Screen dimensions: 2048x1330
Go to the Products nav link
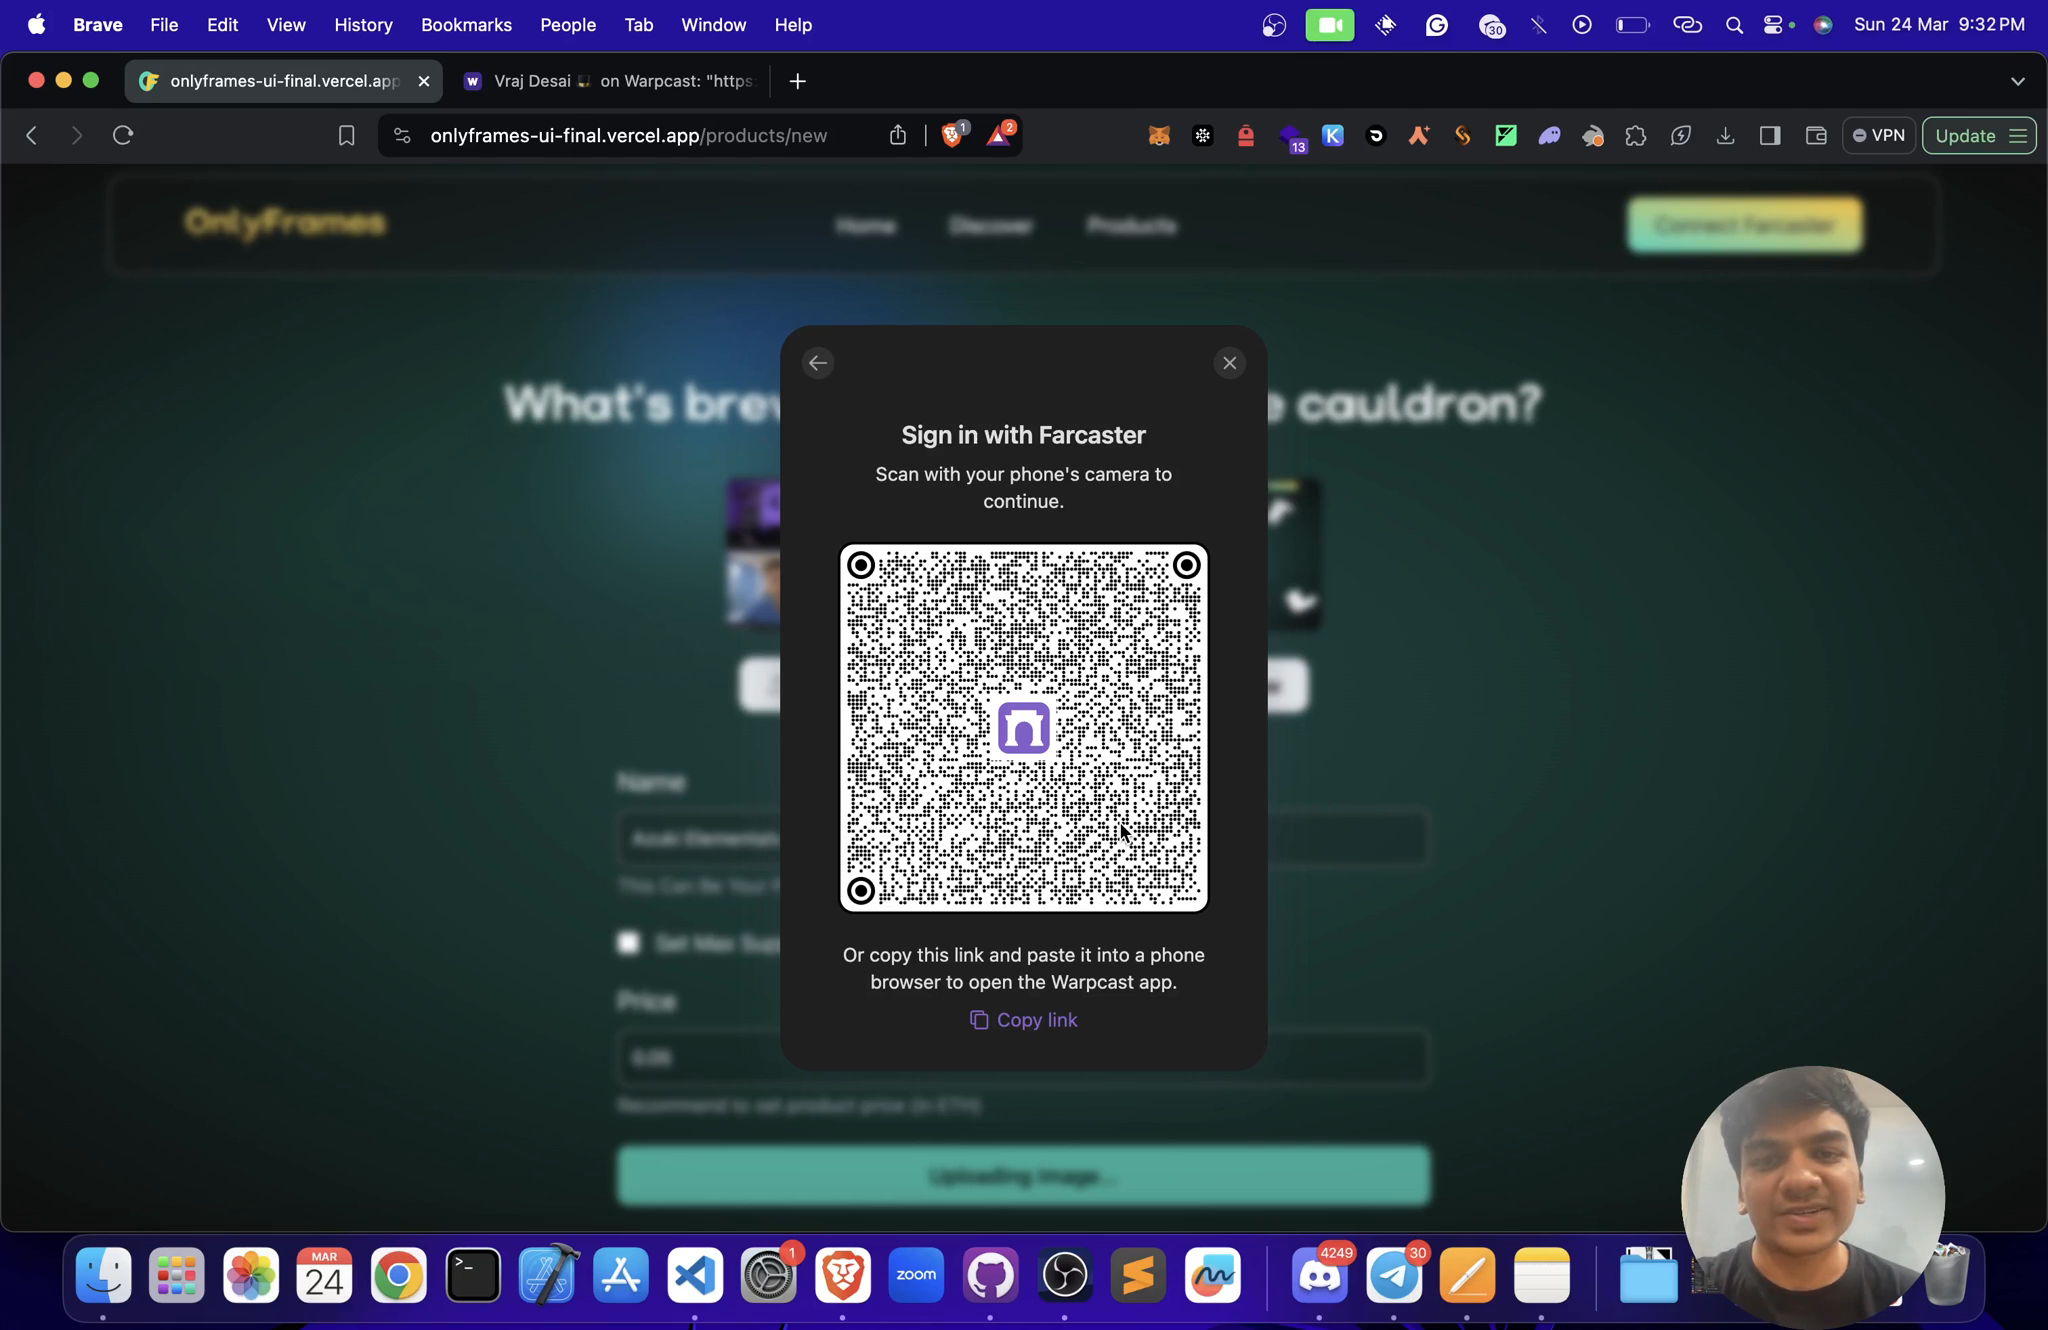(x=1131, y=226)
